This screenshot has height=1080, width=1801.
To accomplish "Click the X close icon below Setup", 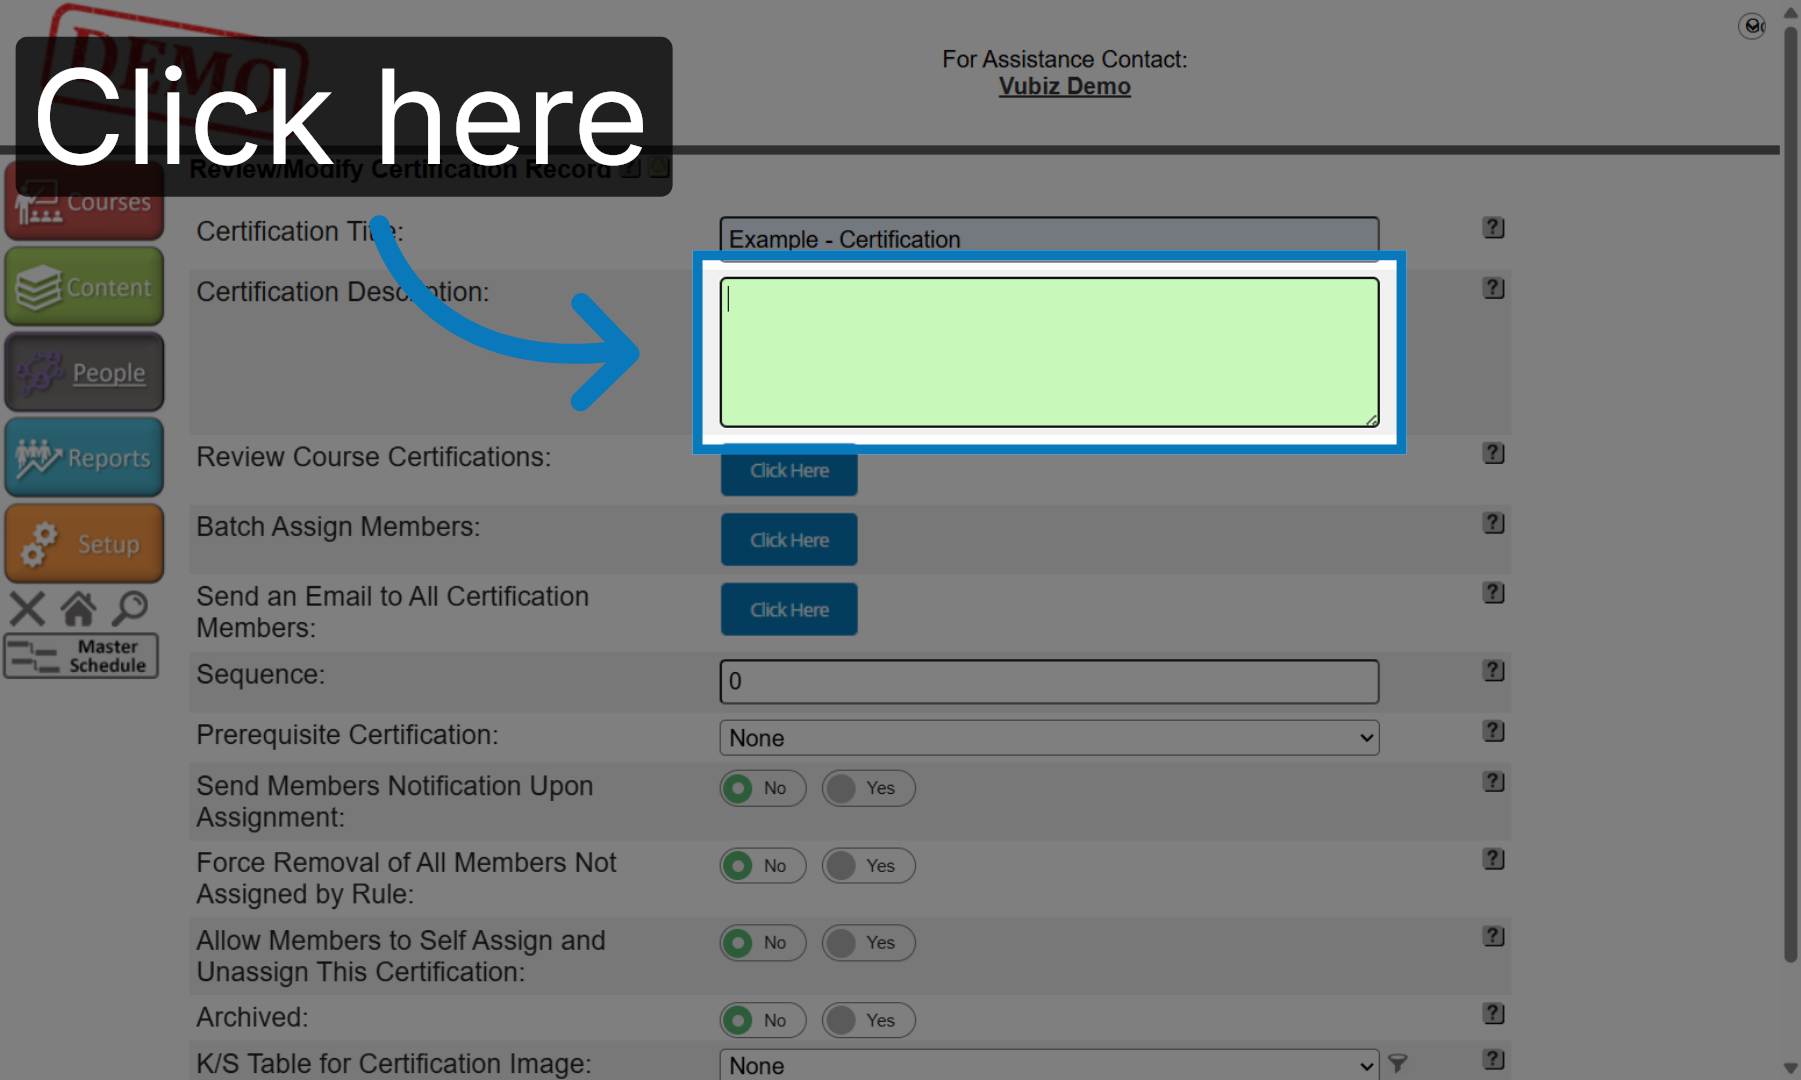I will pyautogui.click(x=28, y=608).
